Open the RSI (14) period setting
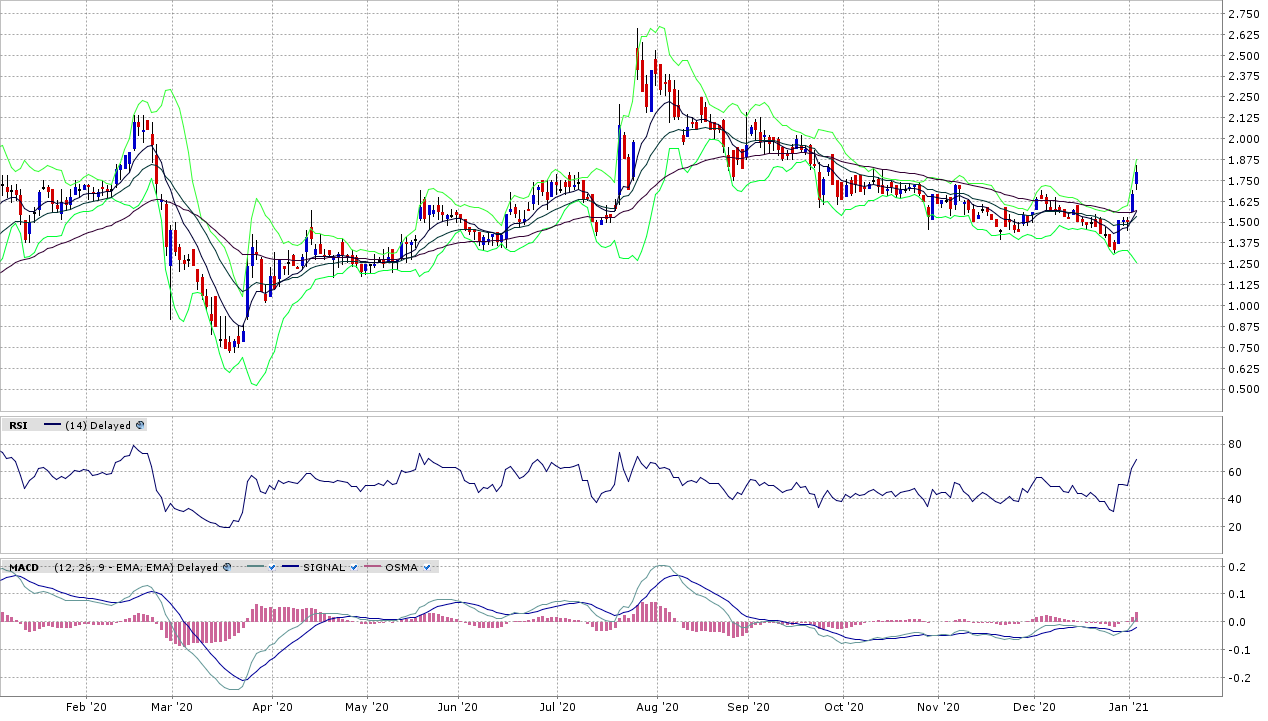The image size is (1268, 721). pos(74,425)
